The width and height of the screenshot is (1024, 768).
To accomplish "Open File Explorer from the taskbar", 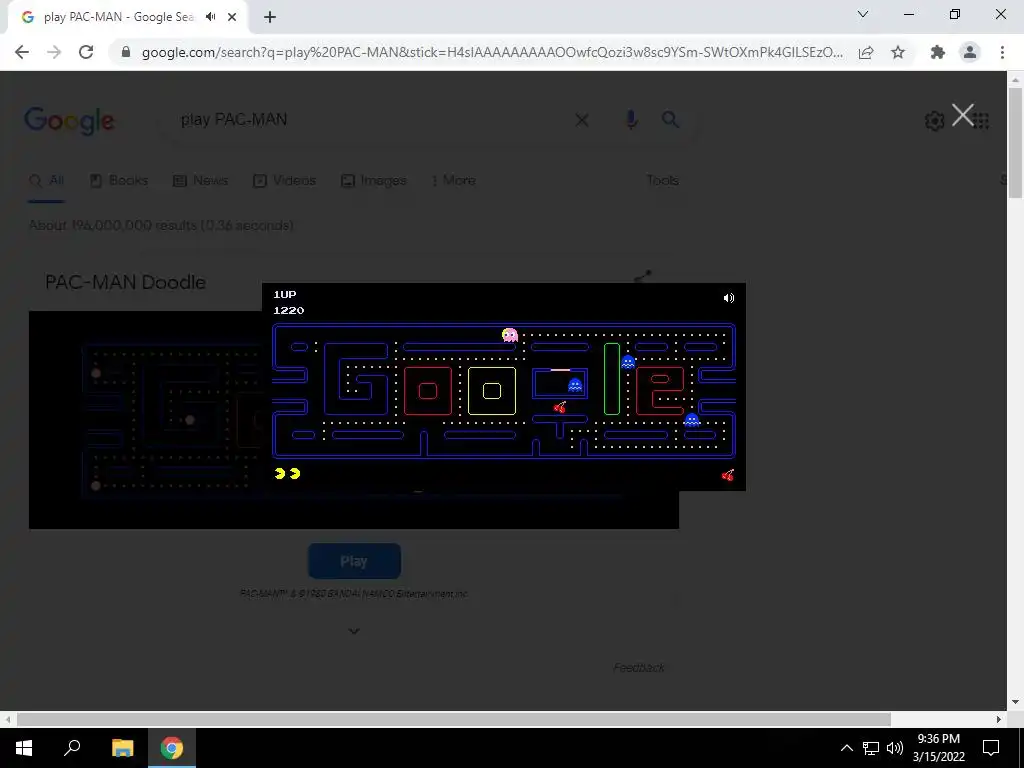I will pyautogui.click(x=122, y=748).
